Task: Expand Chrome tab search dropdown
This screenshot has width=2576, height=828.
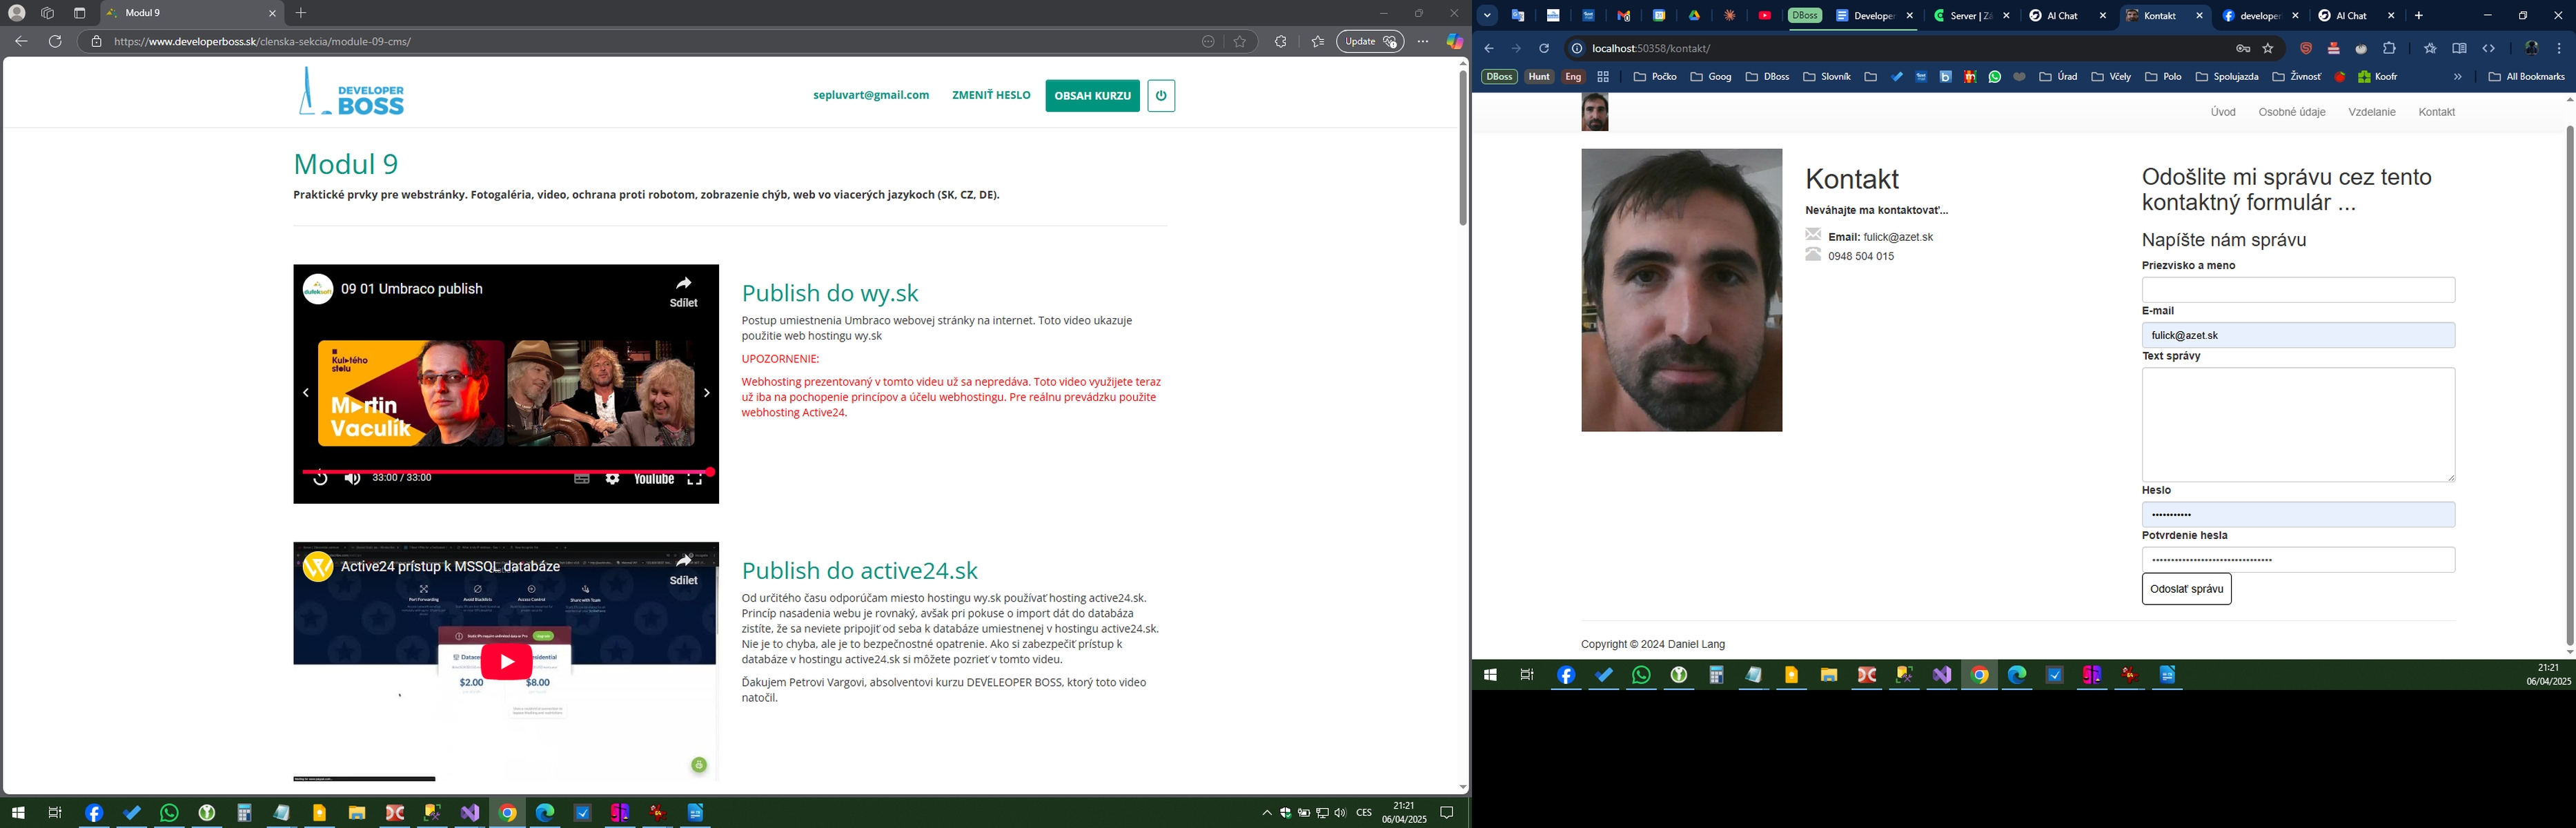Action: tap(1487, 16)
